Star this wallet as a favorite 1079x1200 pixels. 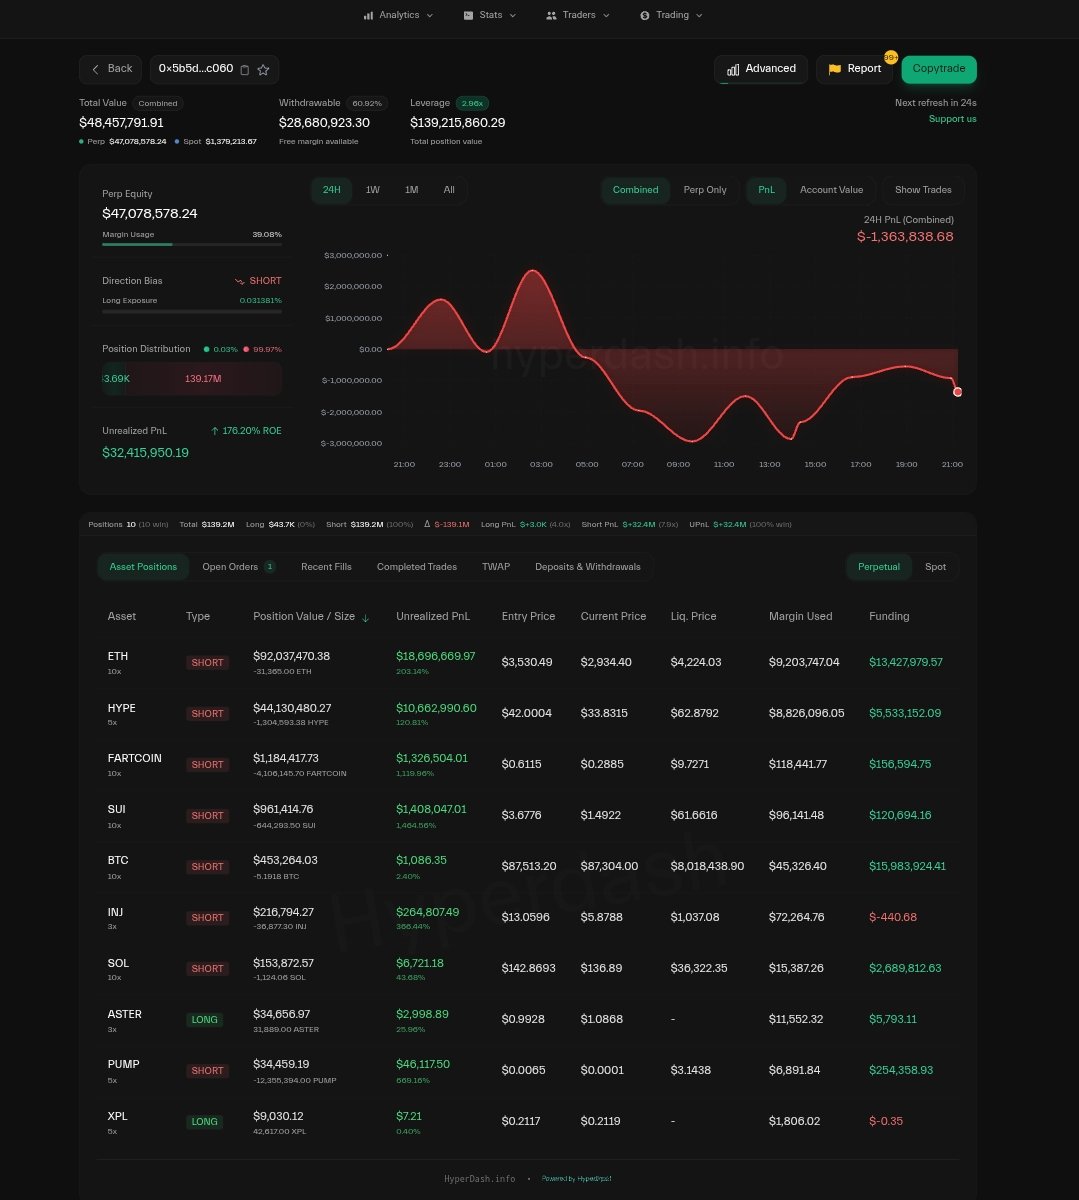point(264,70)
